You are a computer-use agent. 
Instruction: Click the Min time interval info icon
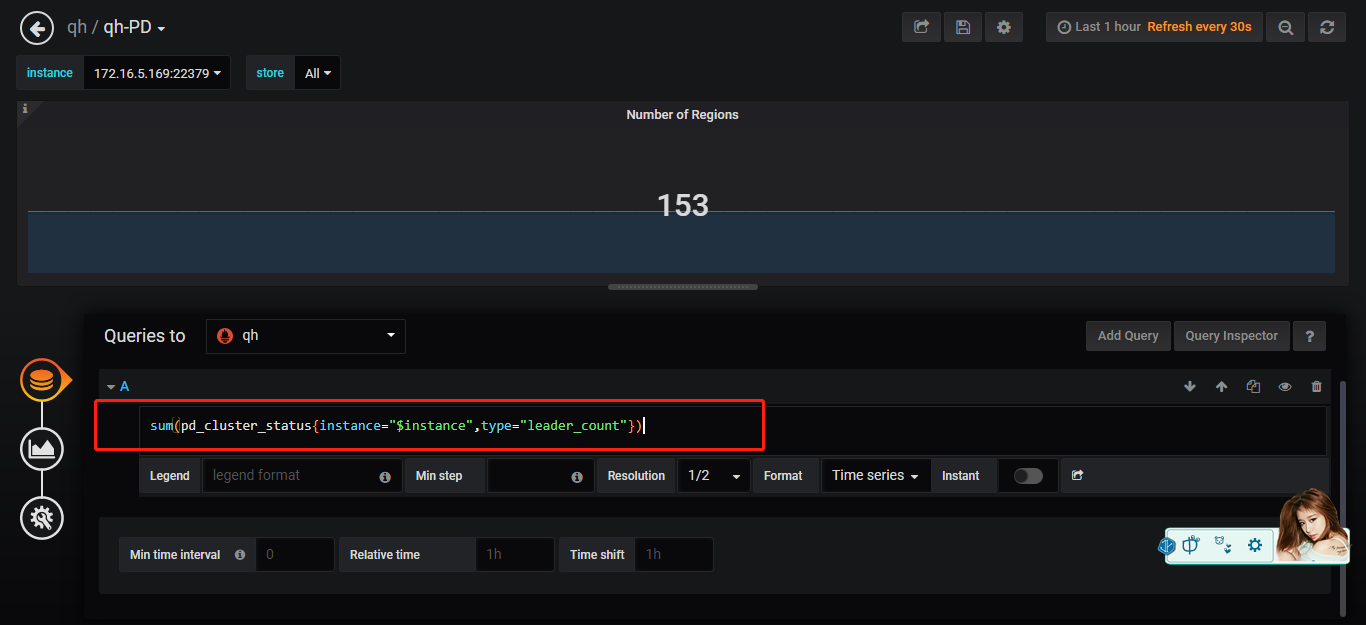point(240,555)
